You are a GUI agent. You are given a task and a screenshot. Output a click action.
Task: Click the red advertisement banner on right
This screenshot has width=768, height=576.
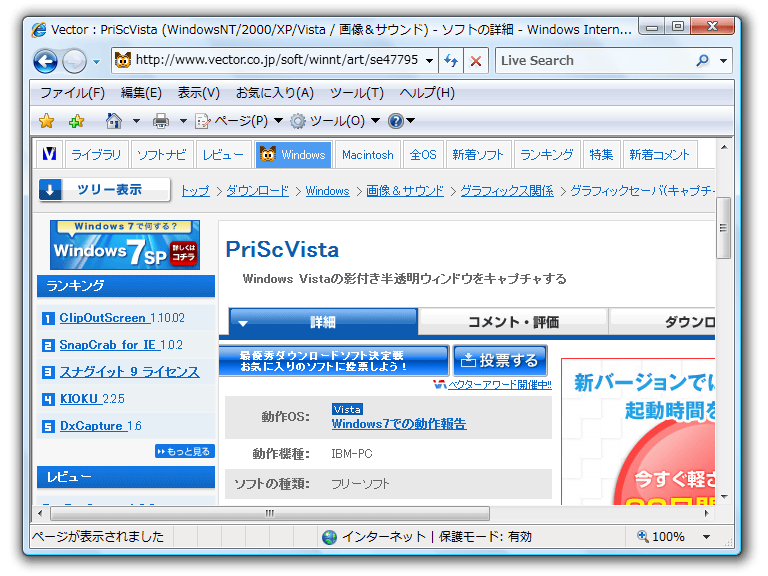(638, 432)
